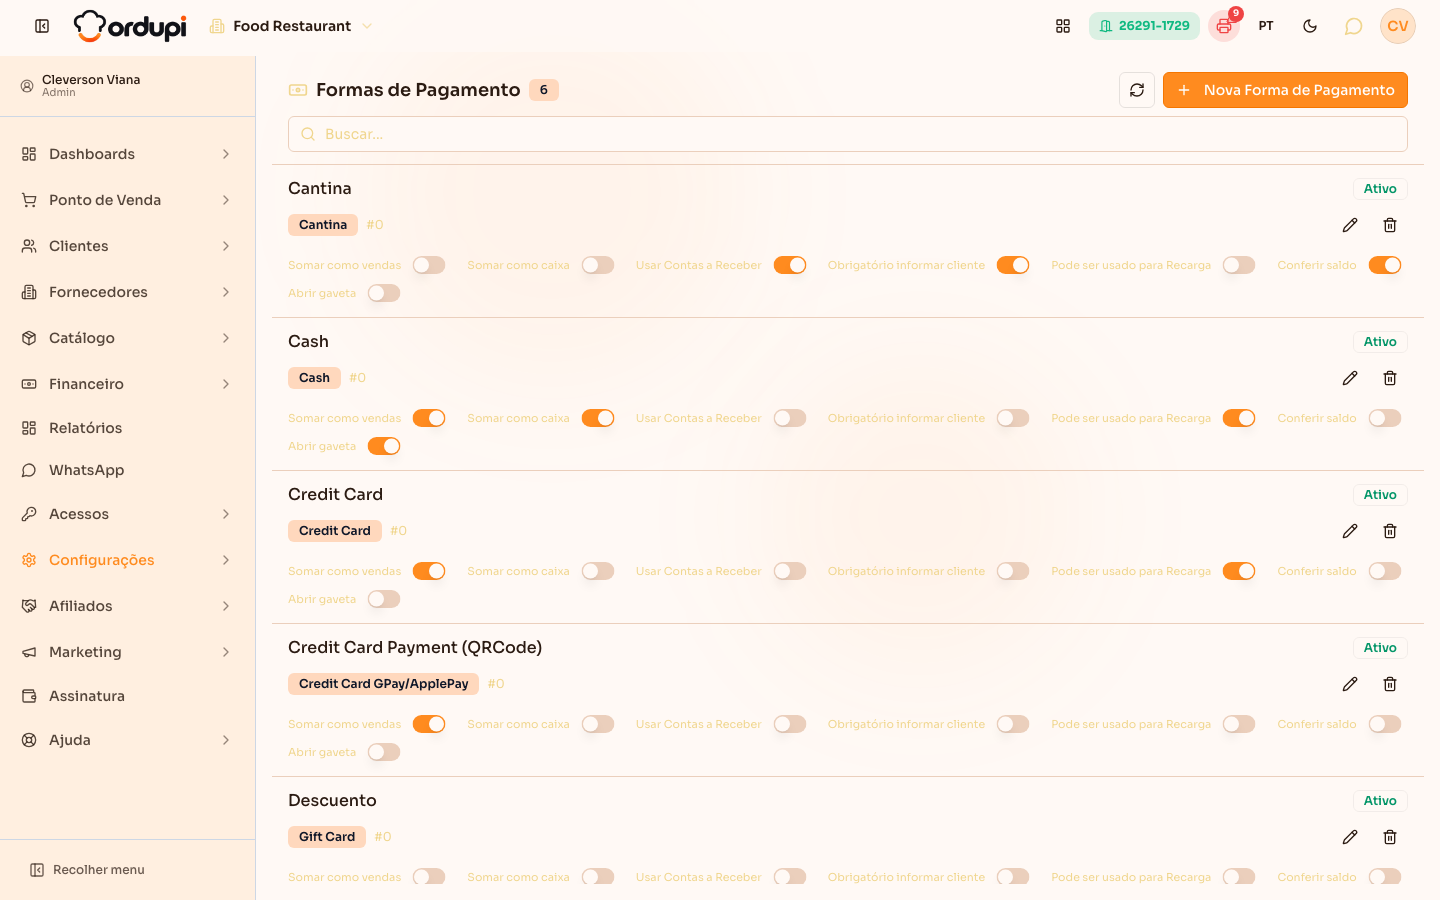
Task: Delete the Cash payment method
Action: [x=1390, y=378]
